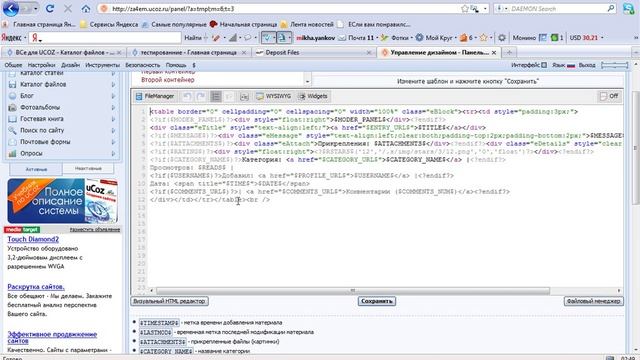This screenshot has width=640, height=360.
Task: Open the uCoz Полное описание системы banner
Action: [x=62, y=201]
